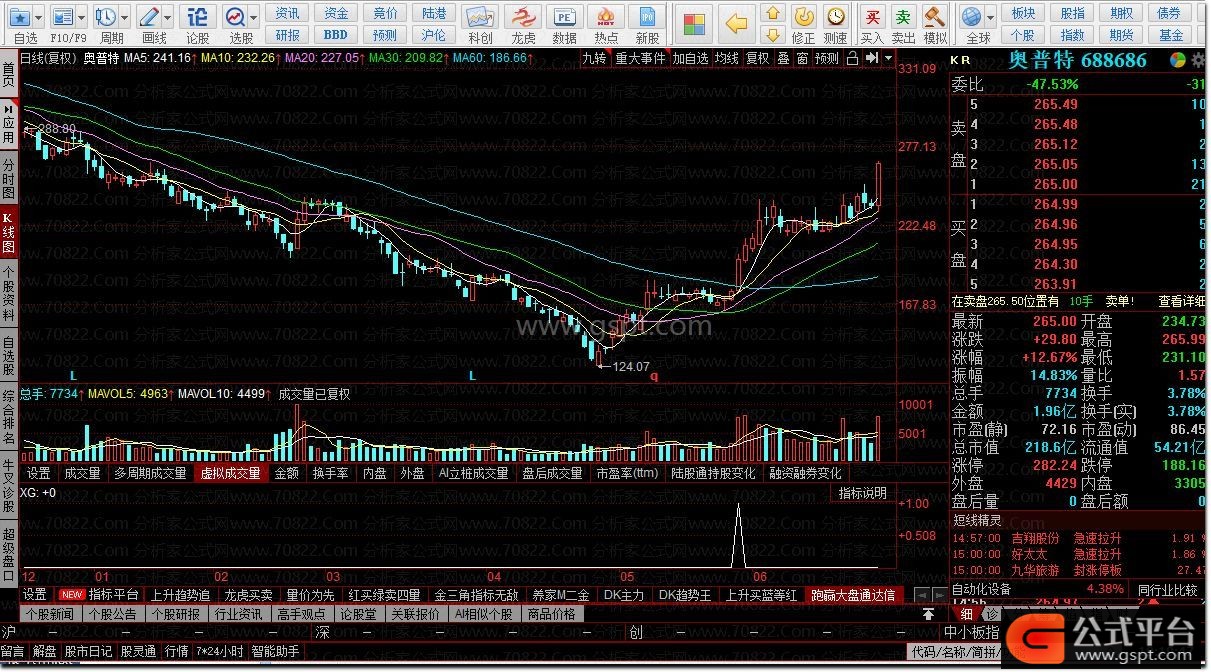Expand dropdown arrow next to 全球 globe
The height and width of the screenshot is (672, 1211).
(x=989, y=17)
